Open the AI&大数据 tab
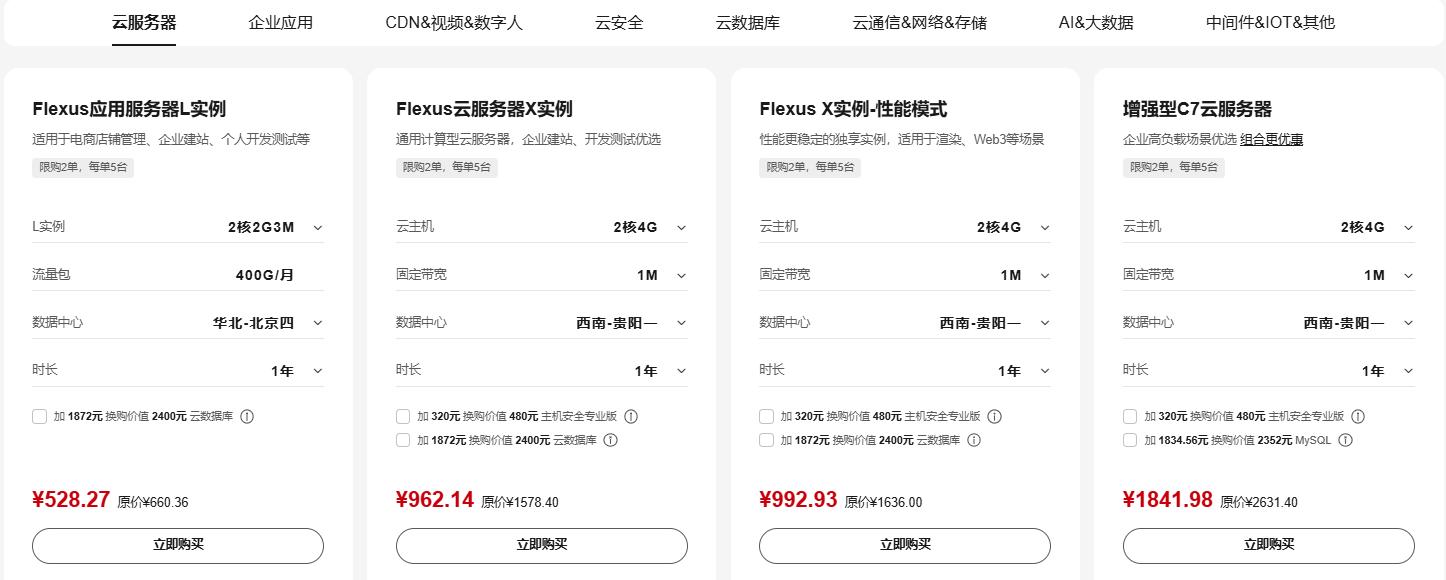The image size is (1446, 580). [1095, 22]
